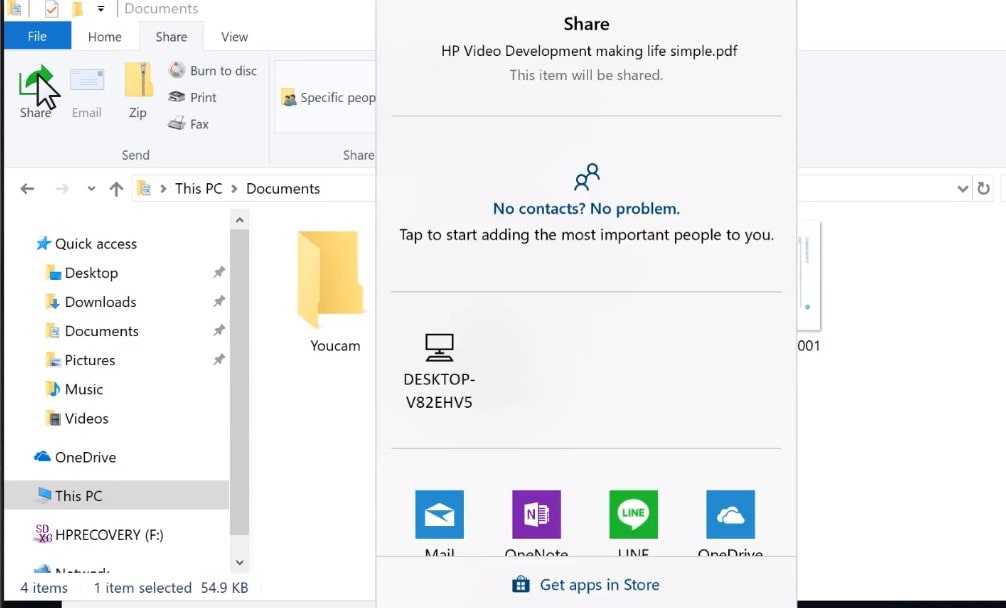Image resolution: width=1006 pixels, height=608 pixels.
Task: Switch to the Home ribbon tab
Action: (x=105, y=36)
